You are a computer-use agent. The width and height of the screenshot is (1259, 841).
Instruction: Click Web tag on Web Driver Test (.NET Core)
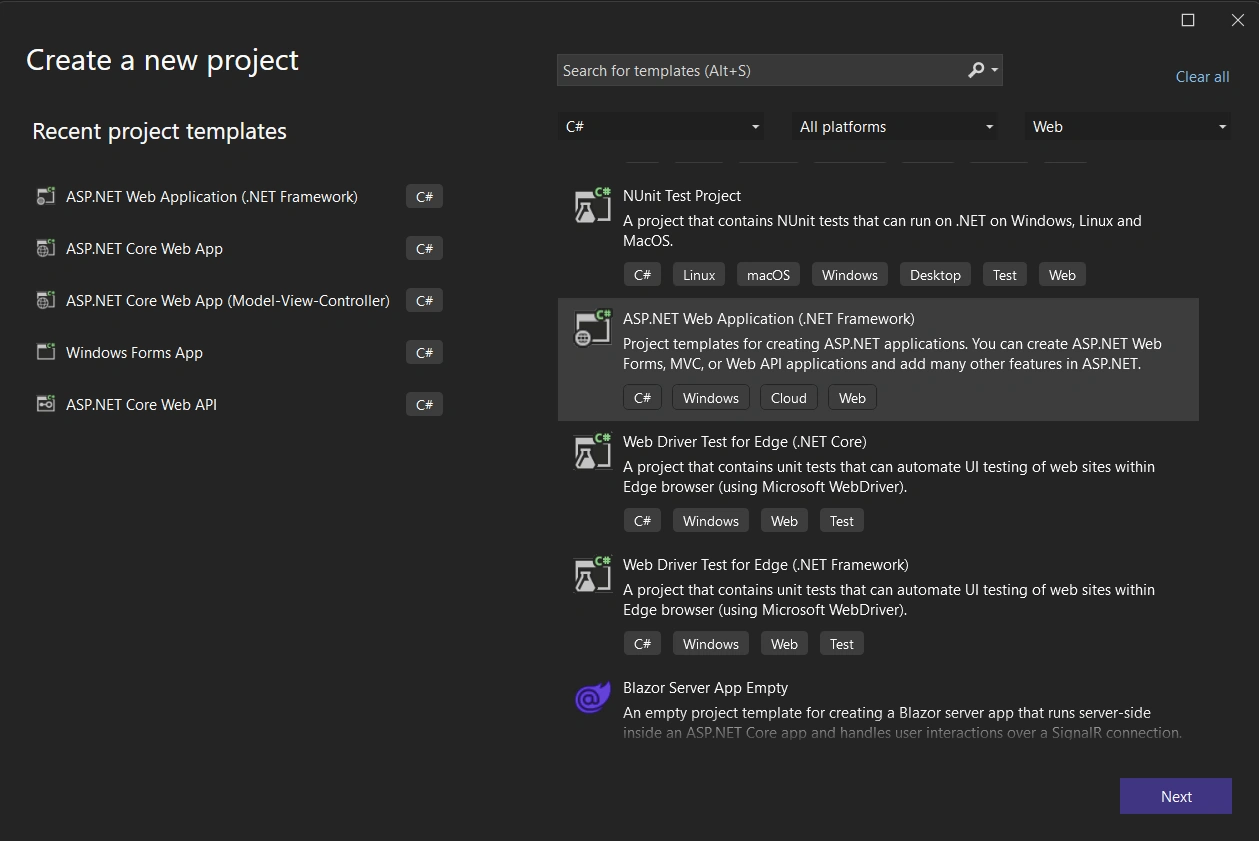click(x=785, y=521)
